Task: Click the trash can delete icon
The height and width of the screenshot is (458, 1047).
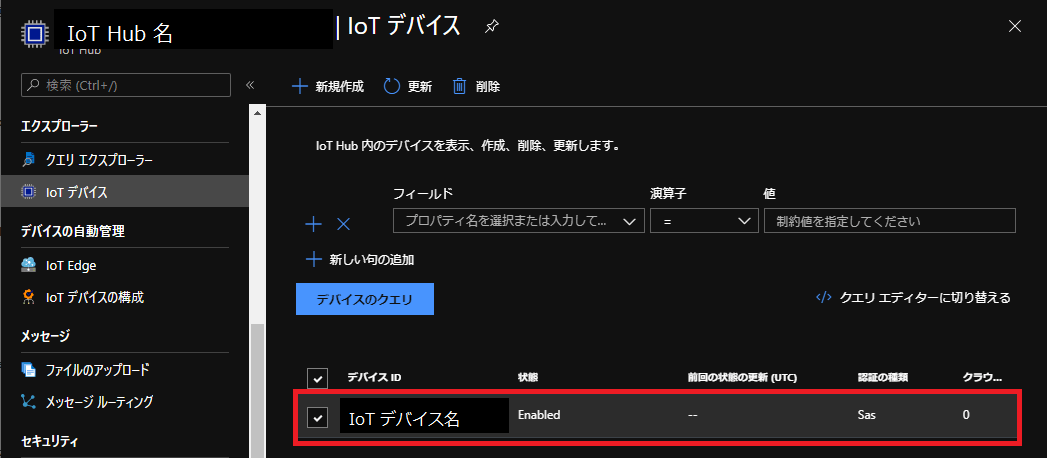Action: 459,86
